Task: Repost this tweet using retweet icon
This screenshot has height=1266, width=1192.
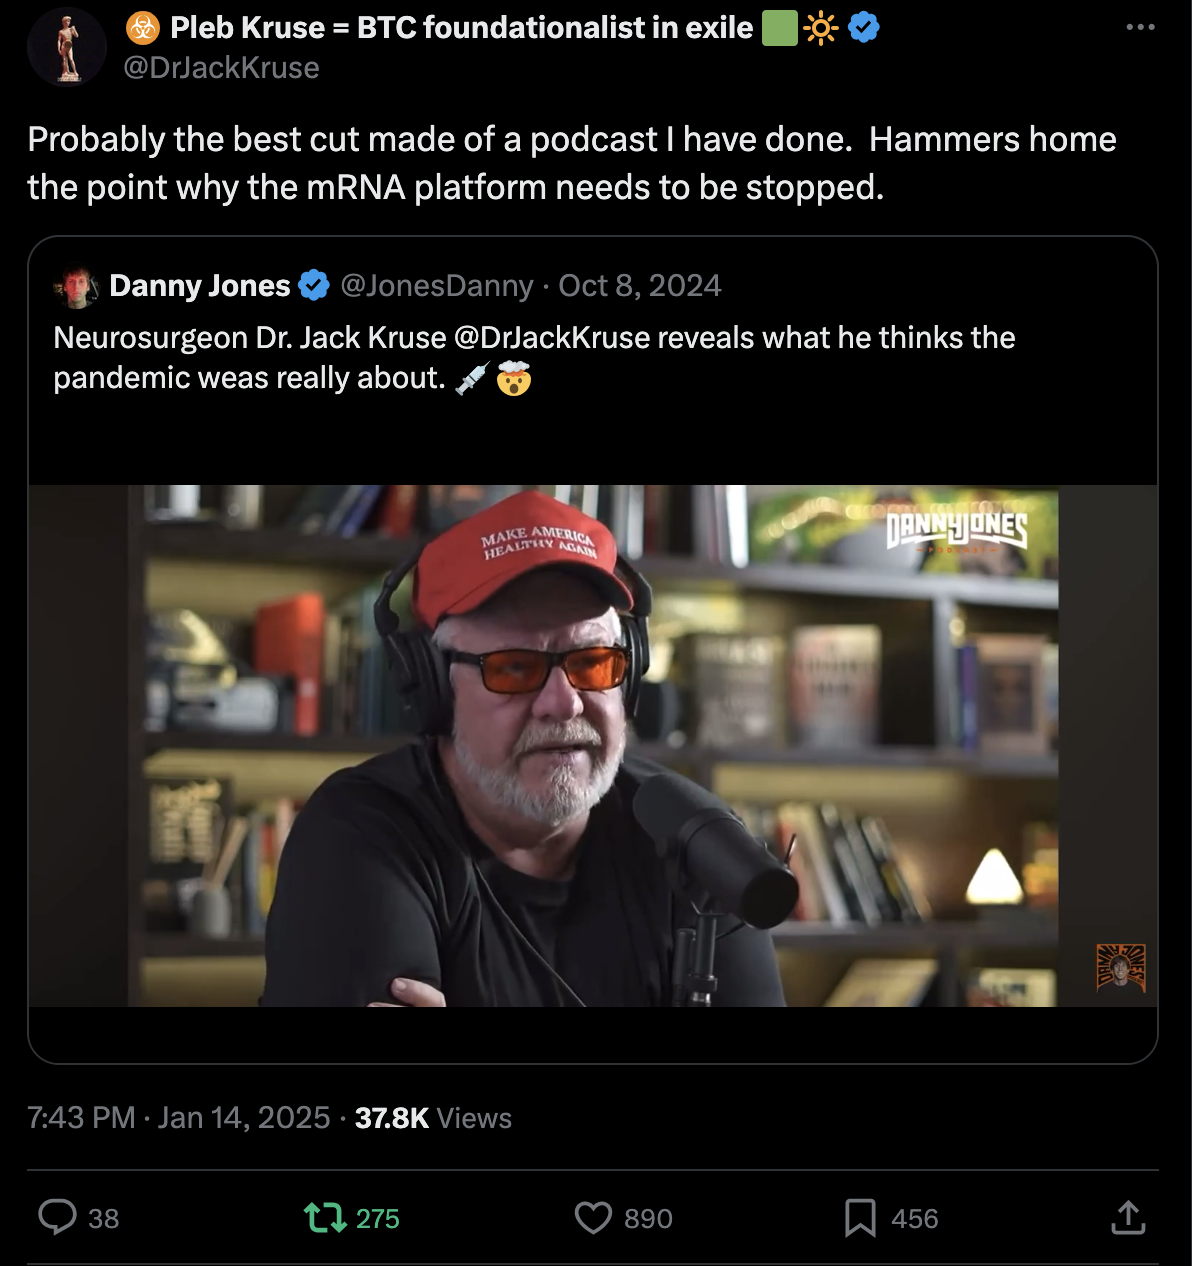Action: tap(323, 1217)
